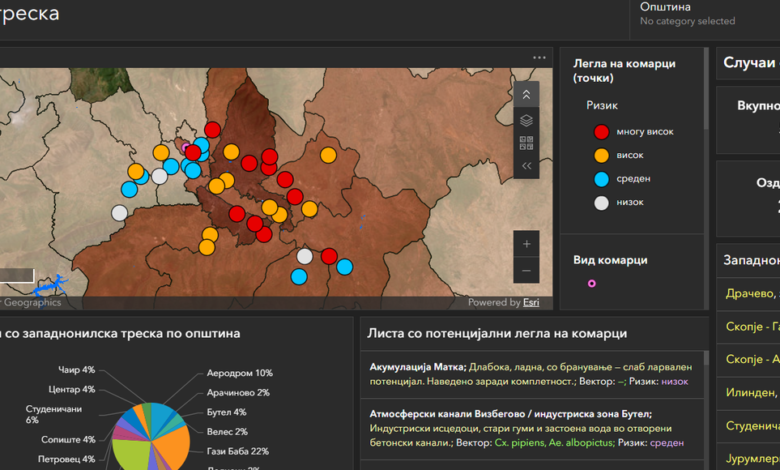Click the 'Петровец 4%' pie label
This screenshot has width=780, height=470.
pyautogui.click(x=67, y=460)
